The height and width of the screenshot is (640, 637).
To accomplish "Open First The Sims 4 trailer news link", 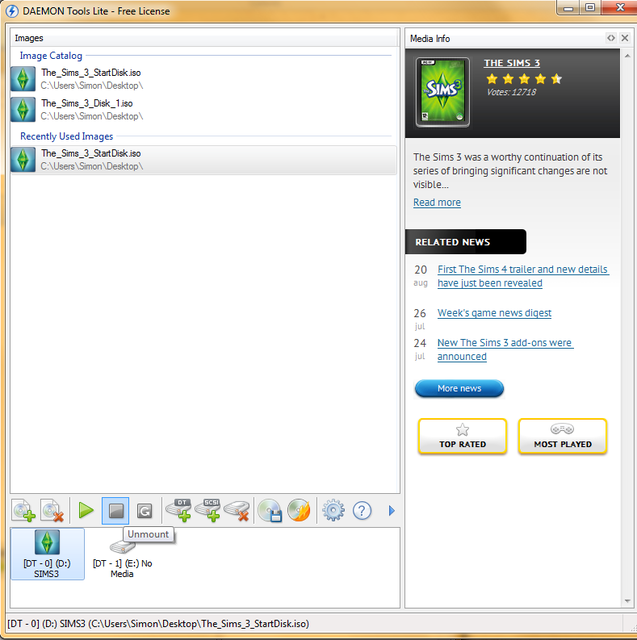I will pyautogui.click(x=523, y=276).
